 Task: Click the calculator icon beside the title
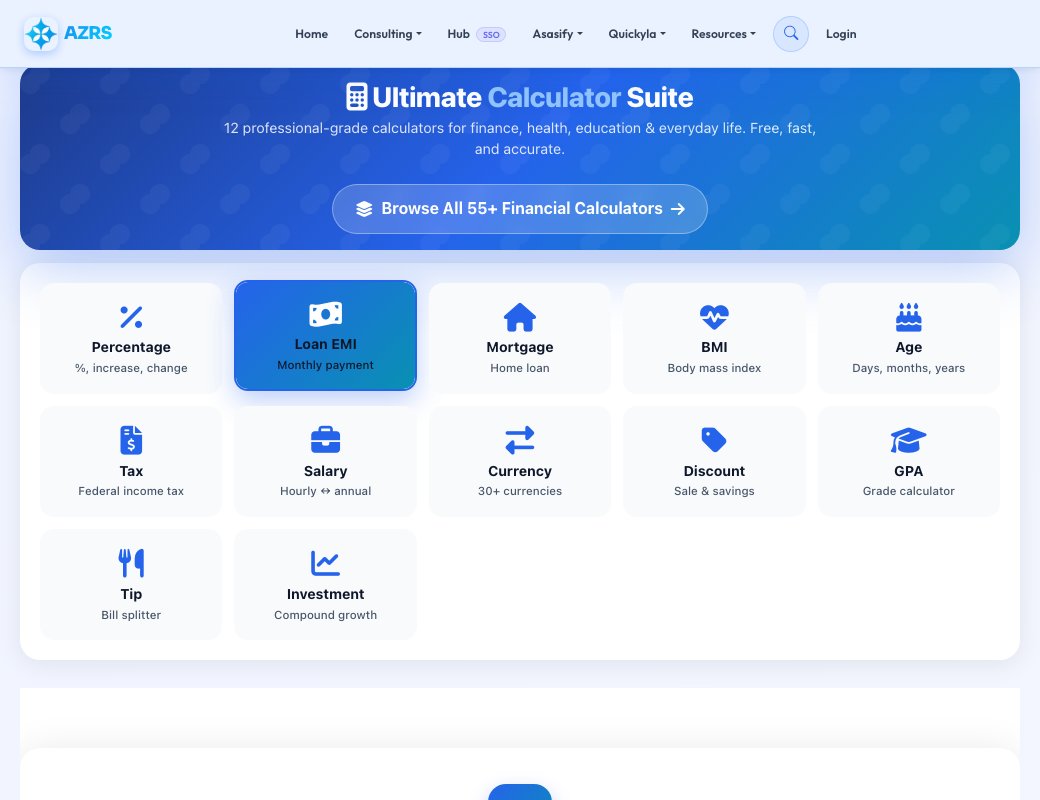coord(357,97)
